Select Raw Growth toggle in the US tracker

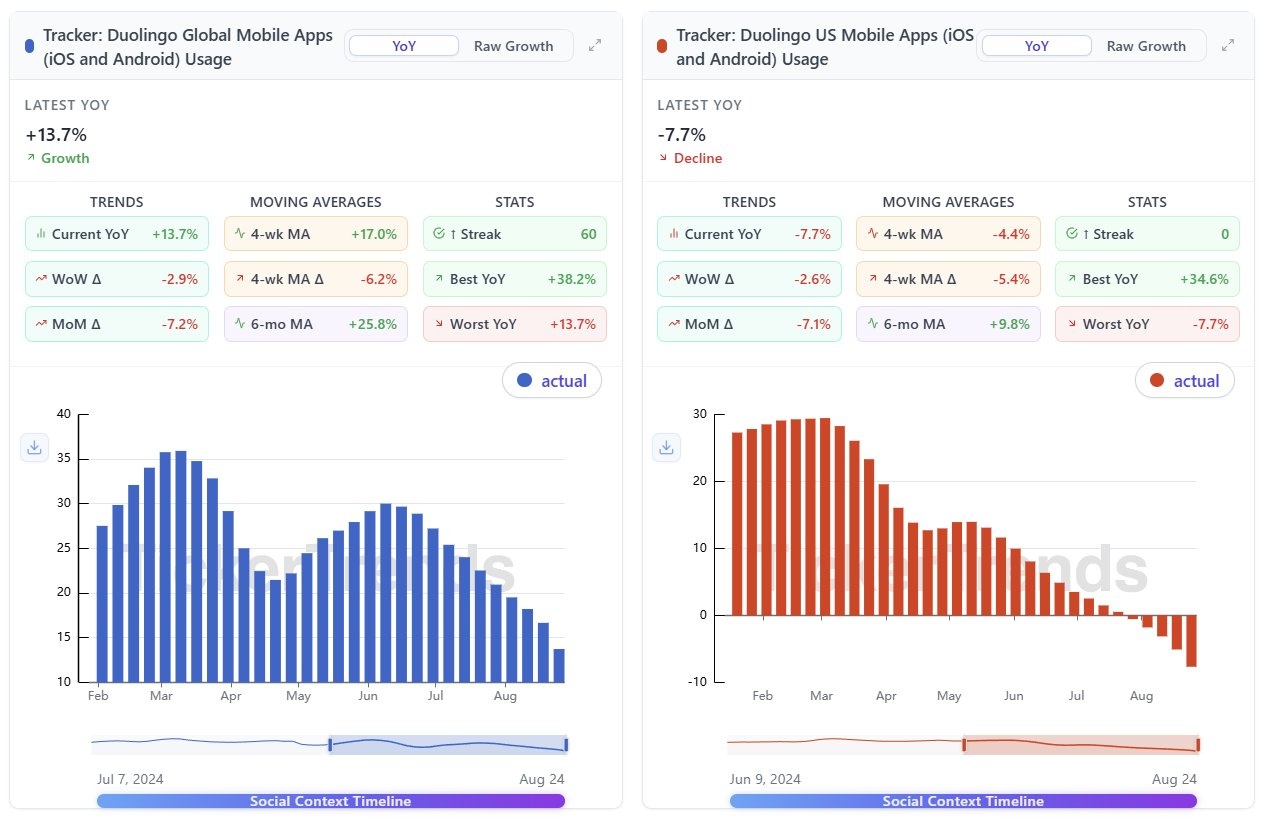pyautogui.click(x=1146, y=46)
